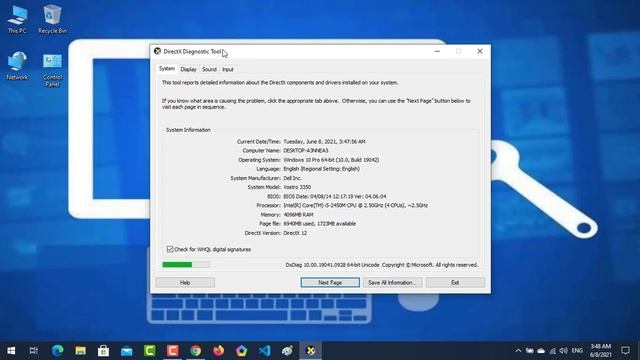Click the Processor Intel Core i5-2450M value
The image size is (640, 360).
356,205
